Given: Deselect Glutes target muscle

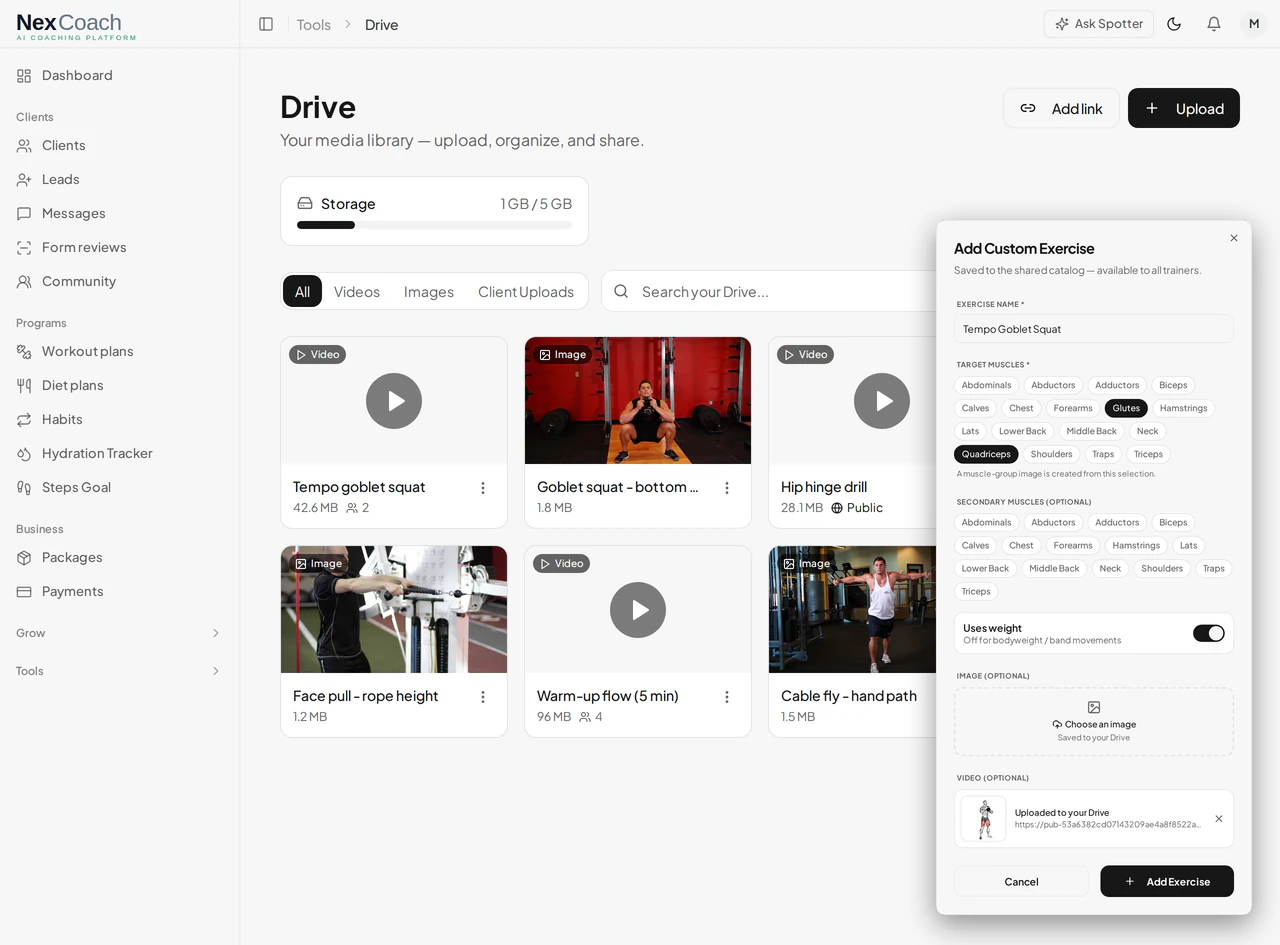Looking at the screenshot, I should point(1126,408).
